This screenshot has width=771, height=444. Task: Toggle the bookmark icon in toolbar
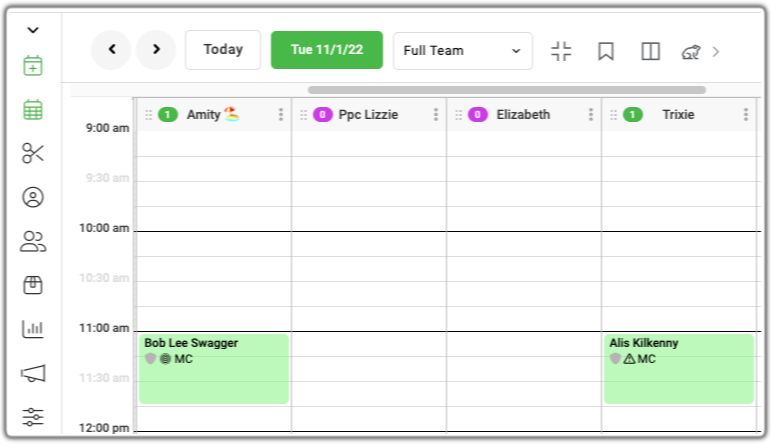[606, 51]
